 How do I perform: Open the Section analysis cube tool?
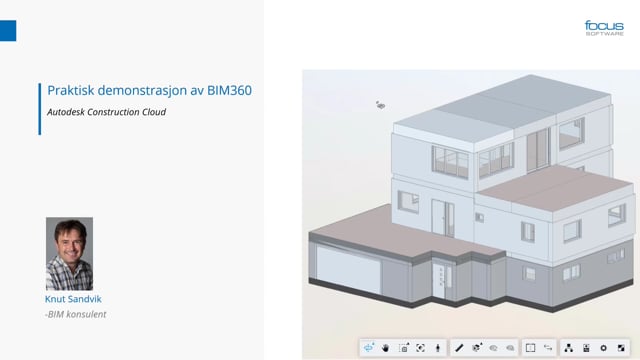click(476, 348)
